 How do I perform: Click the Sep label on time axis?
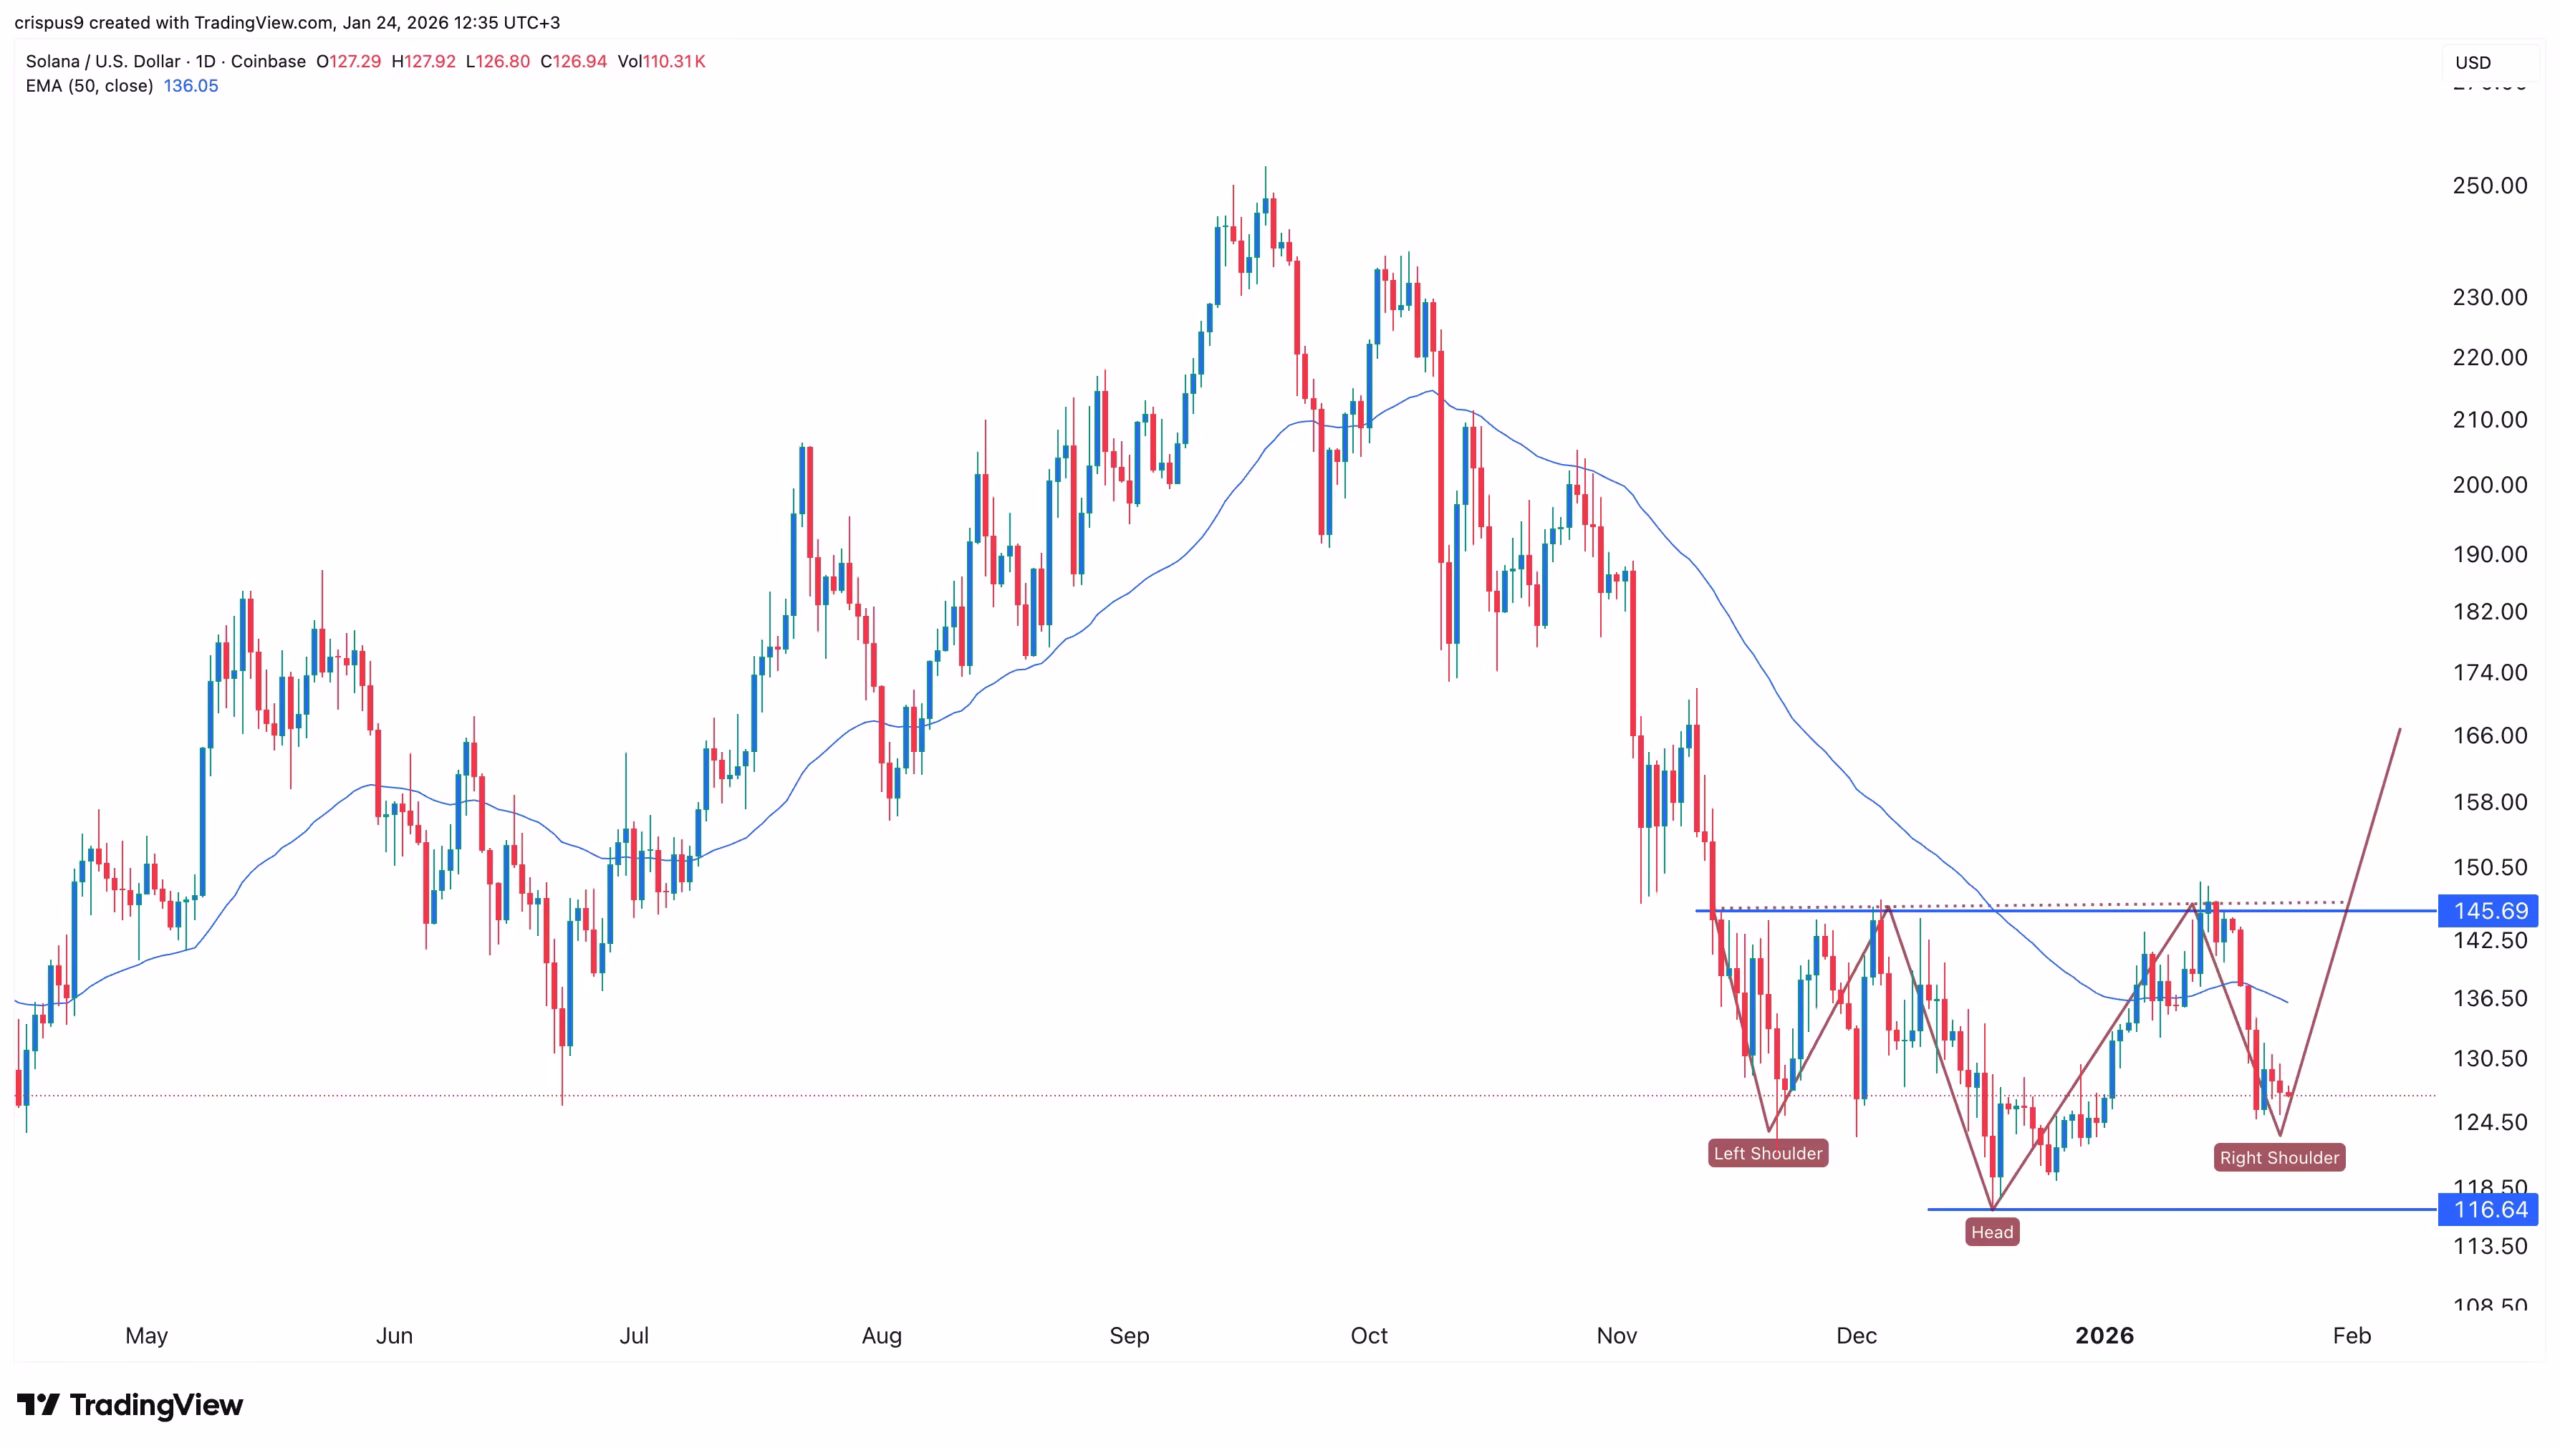[1129, 1335]
